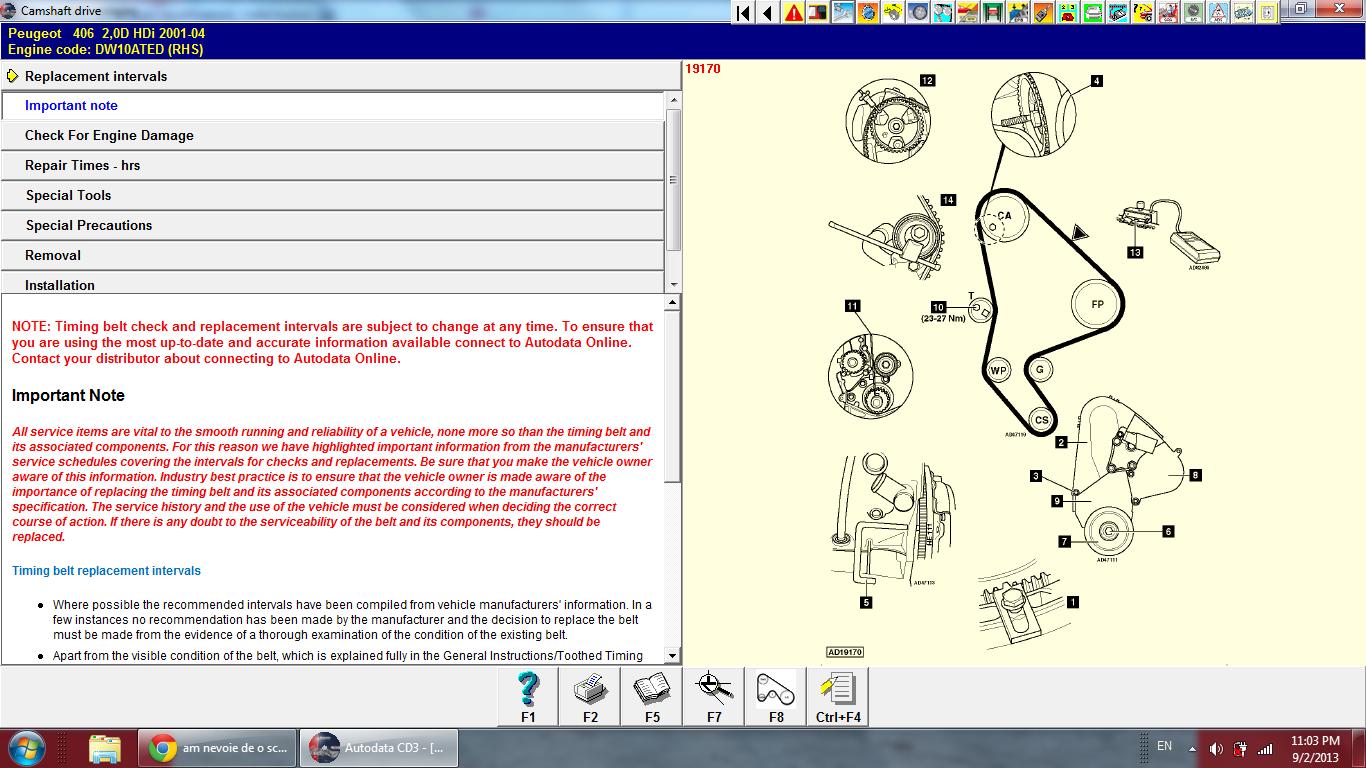Click text pane scrollbar down arrow

[x=673, y=656]
